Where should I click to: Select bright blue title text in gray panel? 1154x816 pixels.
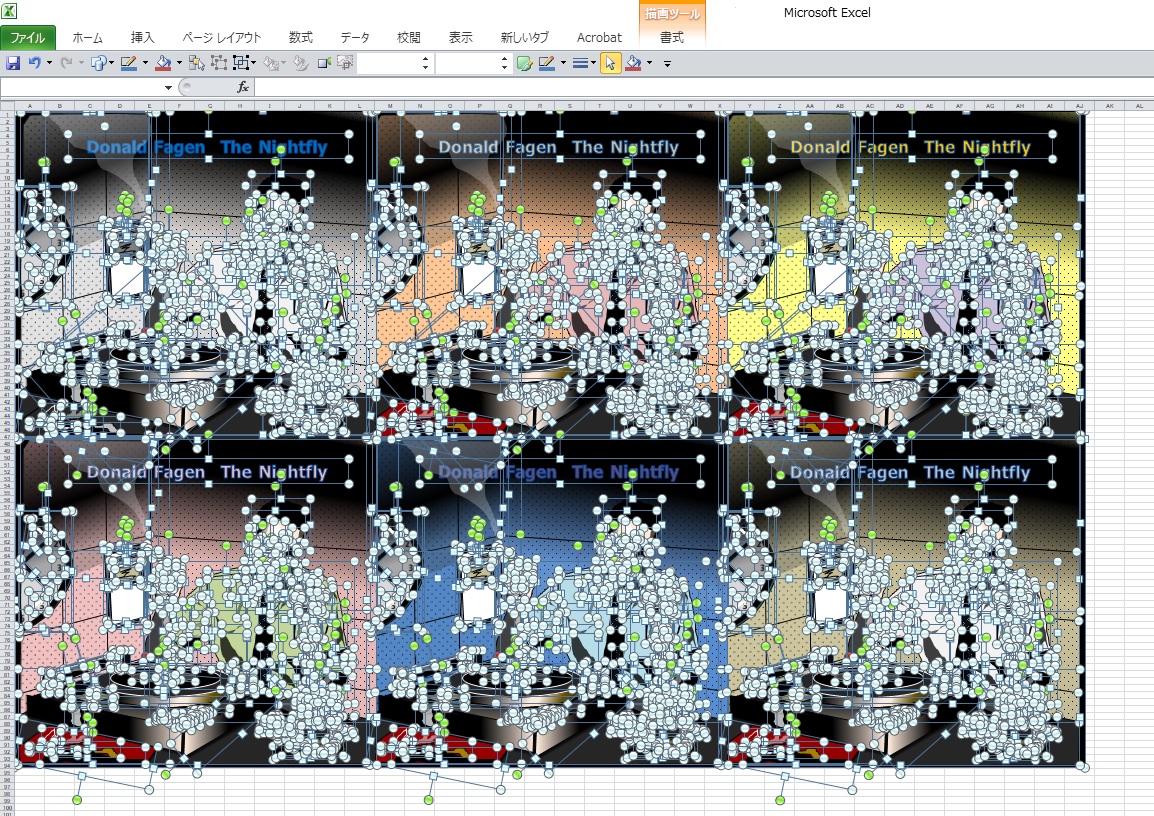207,147
